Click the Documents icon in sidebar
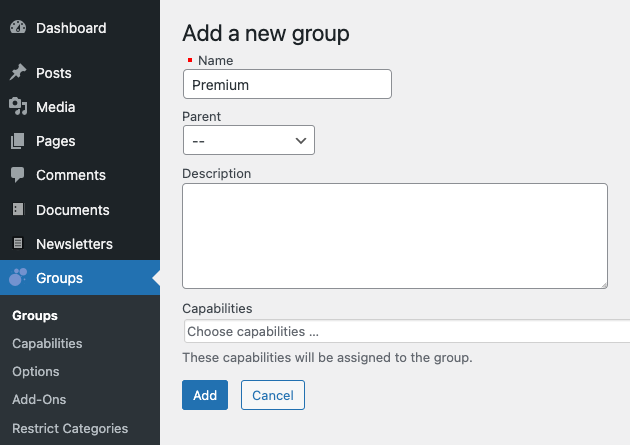The height and width of the screenshot is (445, 630). [18, 209]
